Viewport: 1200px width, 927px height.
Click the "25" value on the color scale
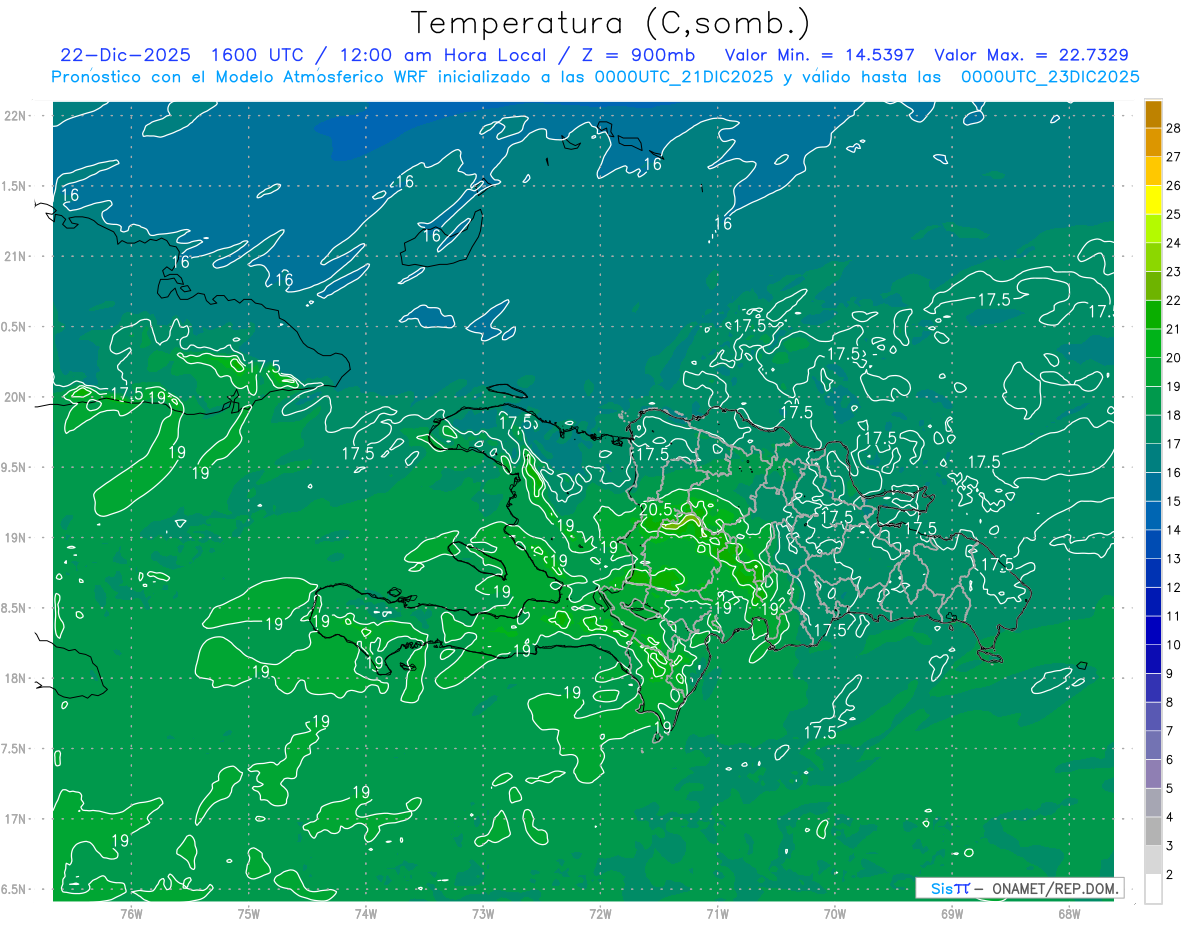(1174, 214)
